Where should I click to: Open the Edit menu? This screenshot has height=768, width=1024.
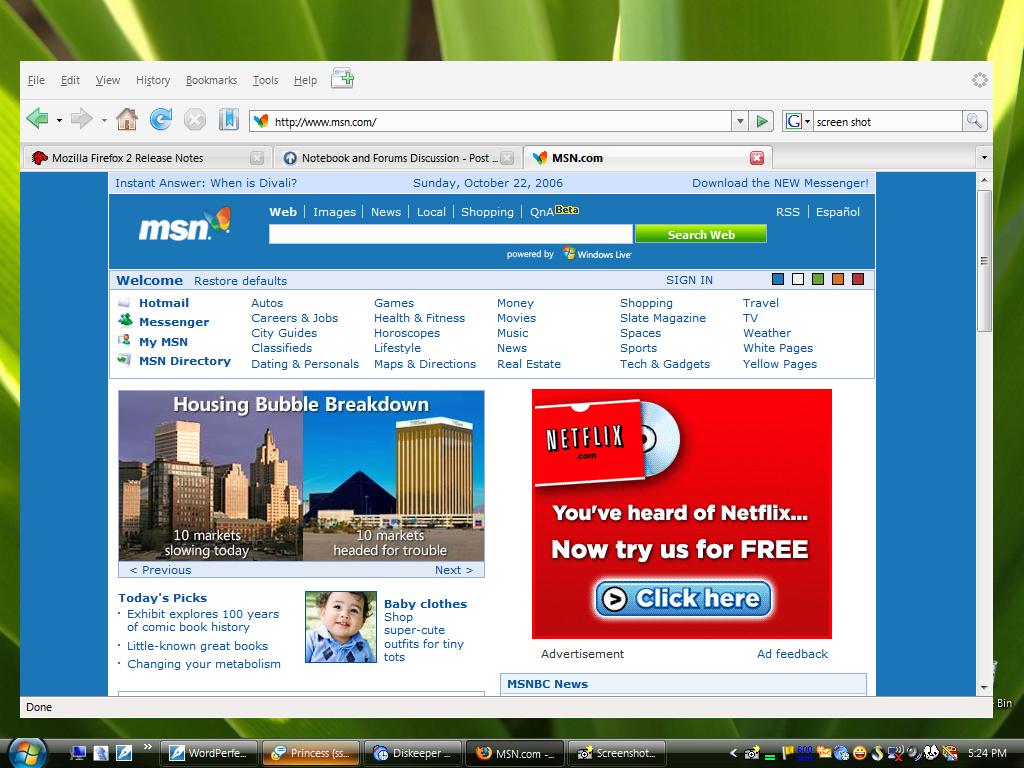tap(70, 80)
